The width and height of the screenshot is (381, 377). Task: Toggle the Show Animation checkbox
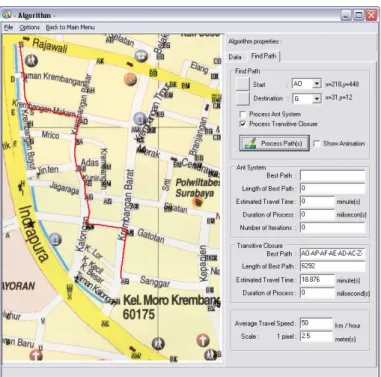pos(317,144)
